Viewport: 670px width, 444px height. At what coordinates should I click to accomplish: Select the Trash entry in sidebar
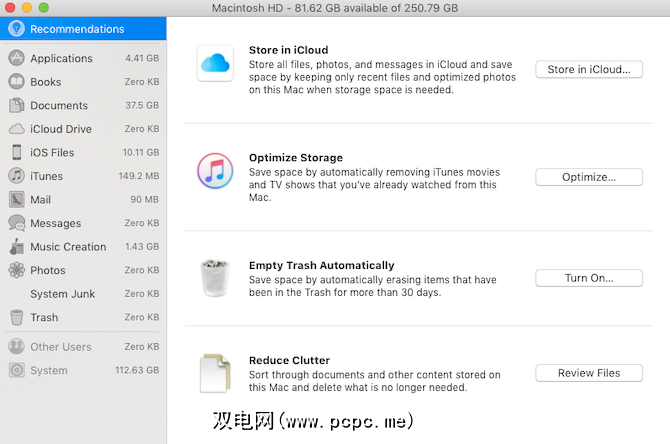[x=44, y=317]
